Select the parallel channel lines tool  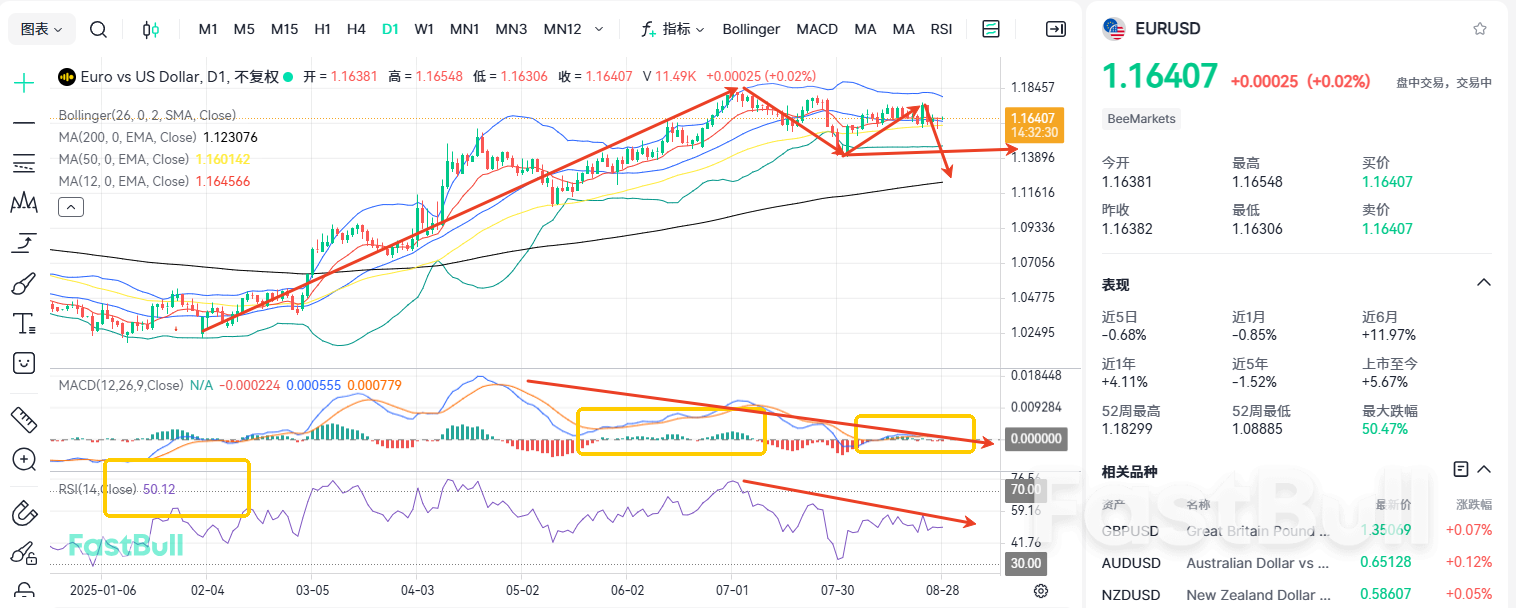point(23,163)
